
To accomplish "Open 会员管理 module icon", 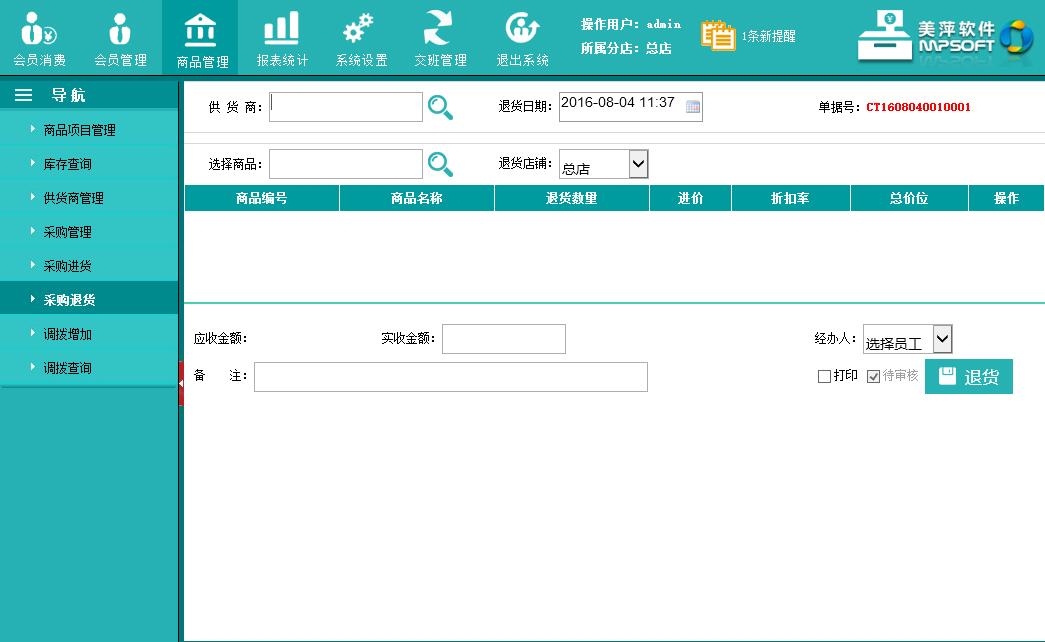I will (x=120, y=30).
